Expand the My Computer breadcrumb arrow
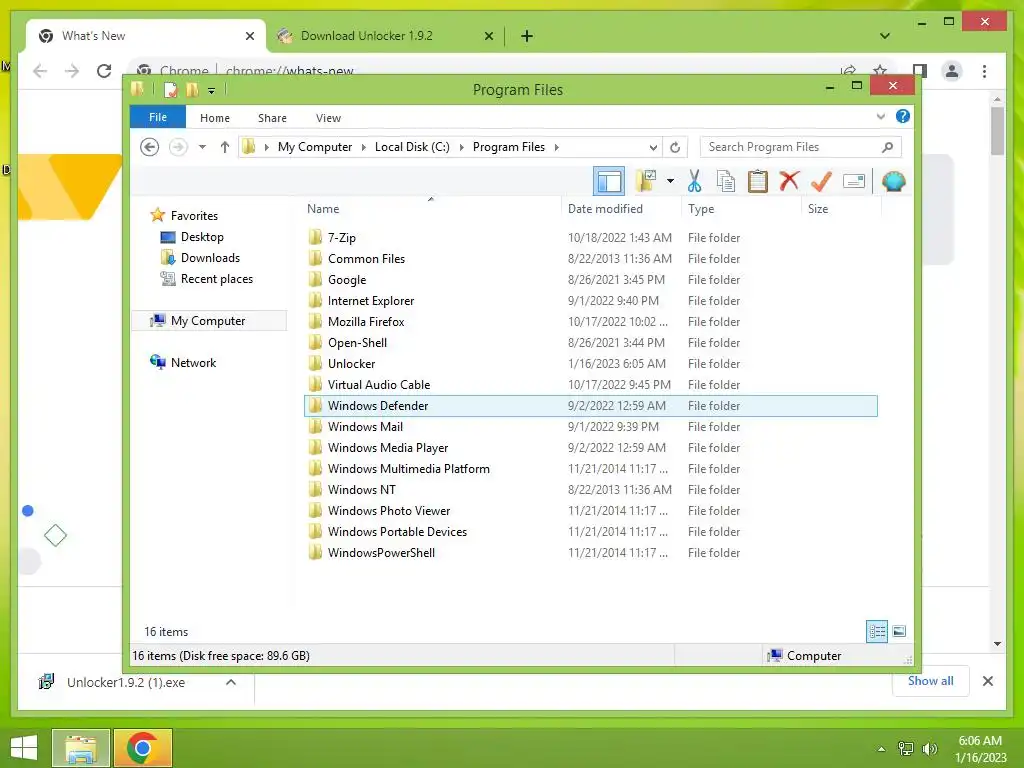1024x768 pixels. pyautogui.click(x=364, y=148)
